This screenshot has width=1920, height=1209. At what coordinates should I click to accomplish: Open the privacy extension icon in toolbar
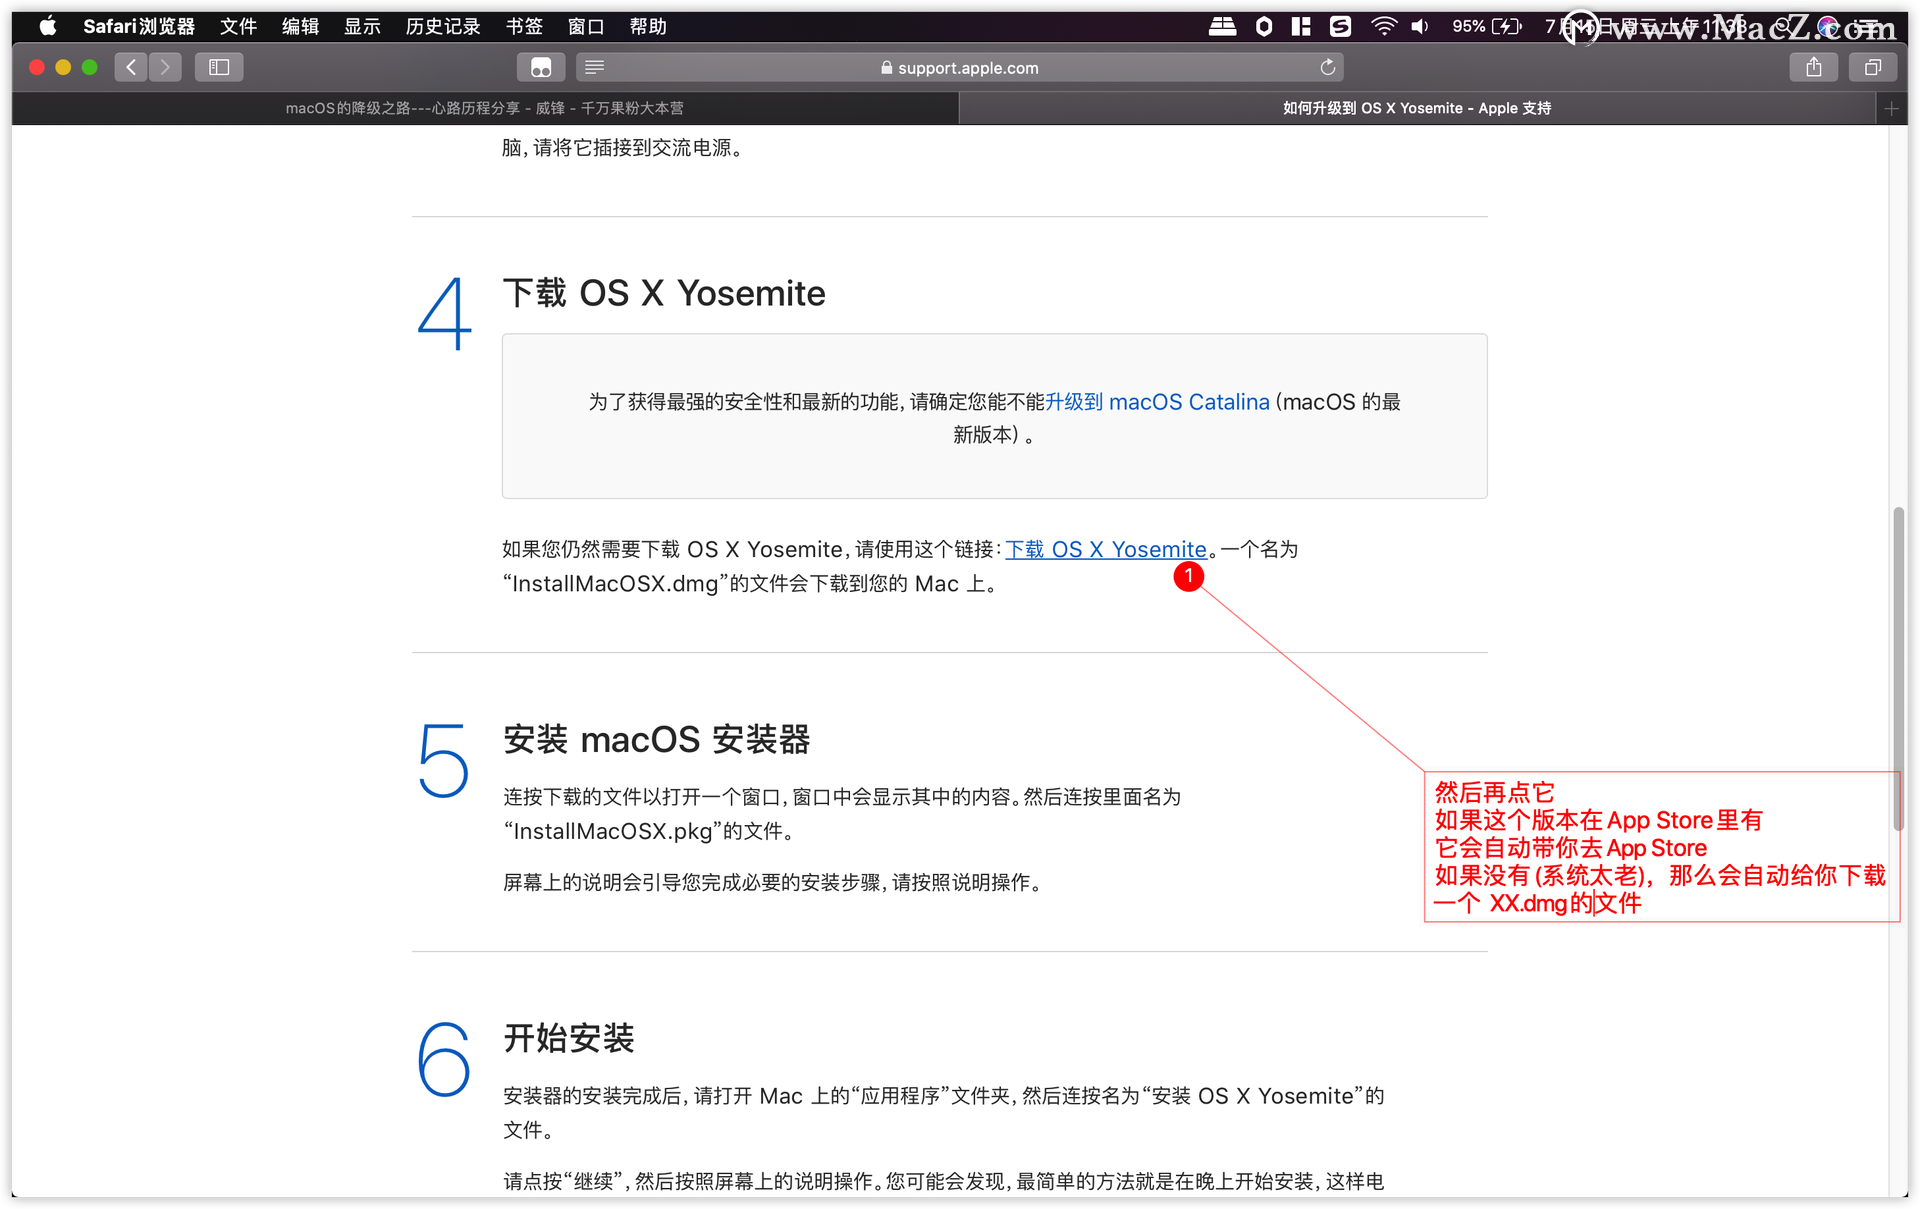click(x=541, y=67)
